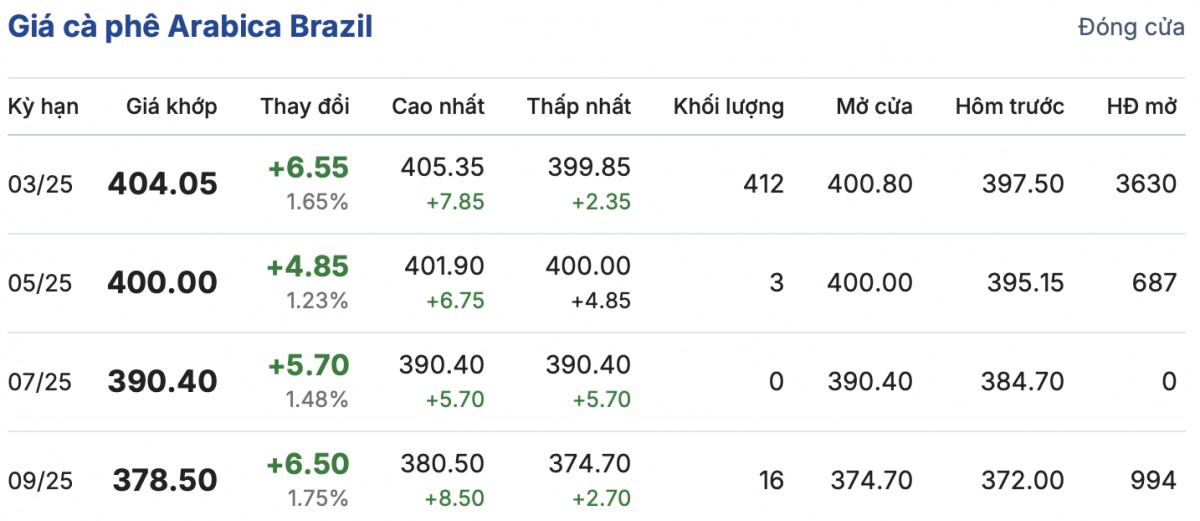Sort by the 'Thay đổi' column header

click(x=305, y=107)
